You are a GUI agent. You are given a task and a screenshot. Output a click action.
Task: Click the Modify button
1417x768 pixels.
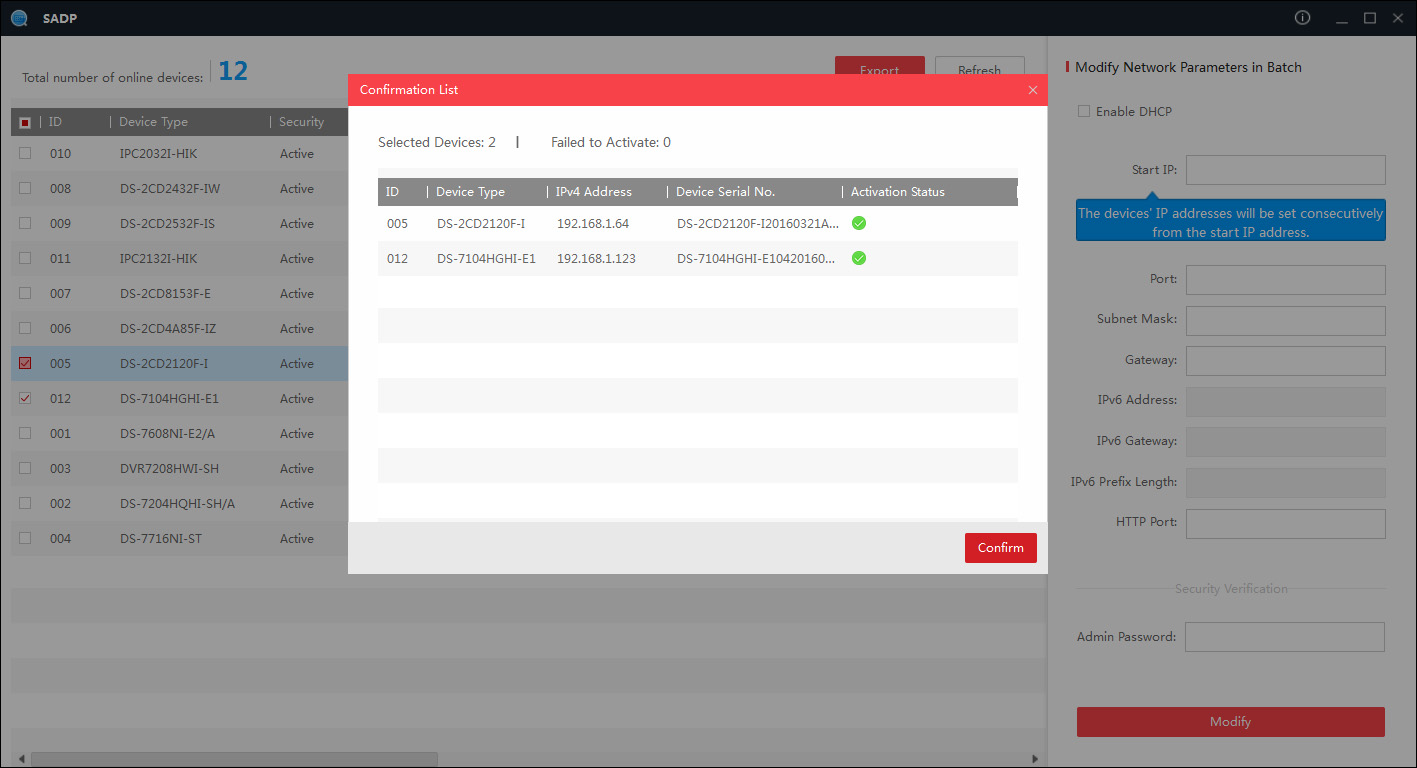pos(1230,722)
